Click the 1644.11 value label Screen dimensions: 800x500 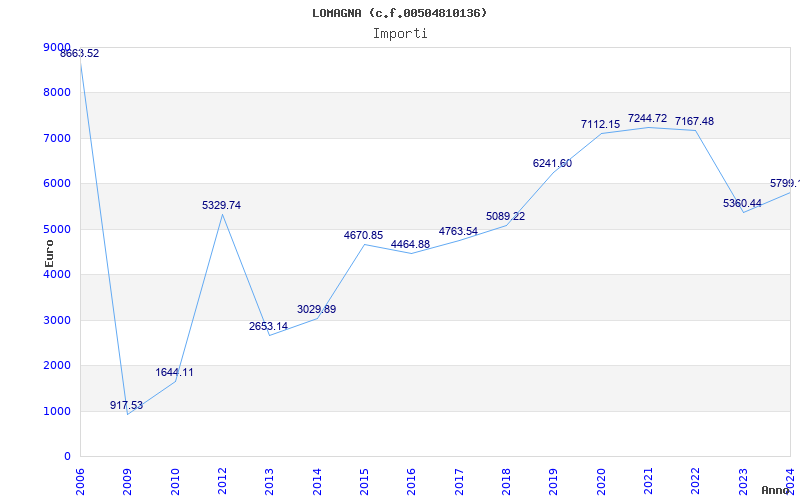pos(174,372)
